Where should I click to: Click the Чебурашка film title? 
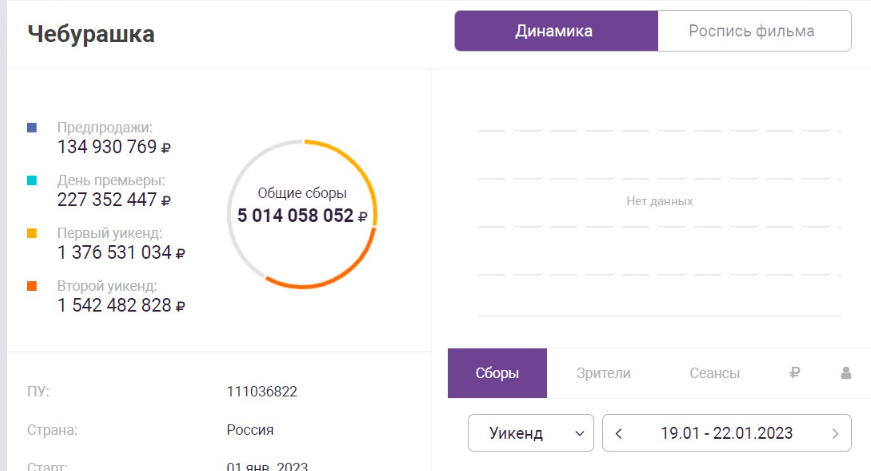(91, 34)
